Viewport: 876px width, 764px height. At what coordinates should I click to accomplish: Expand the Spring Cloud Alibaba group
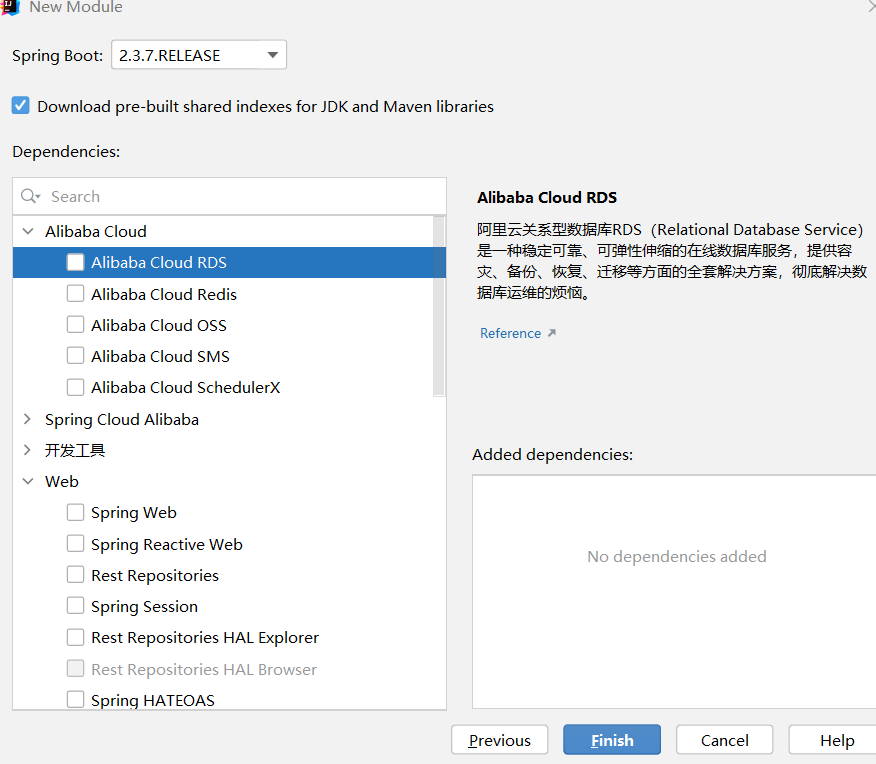point(27,419)
